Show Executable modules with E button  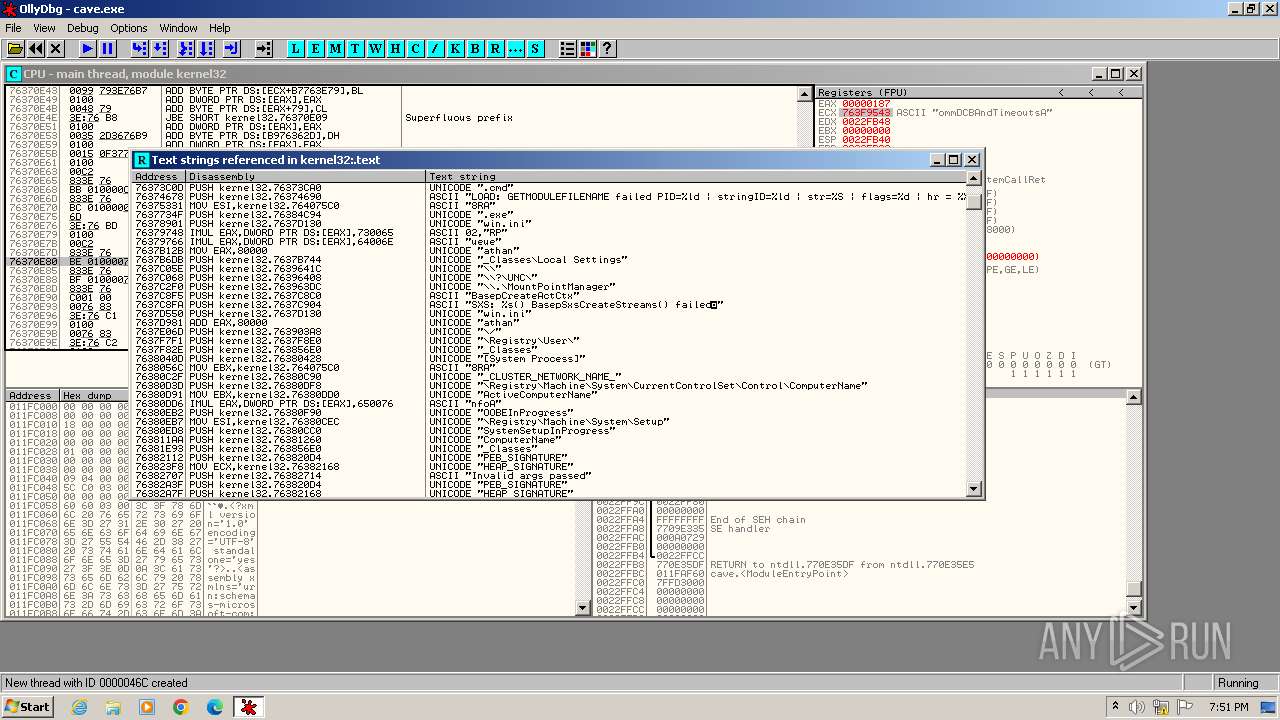pyautogui.click(x=316, y=48)
